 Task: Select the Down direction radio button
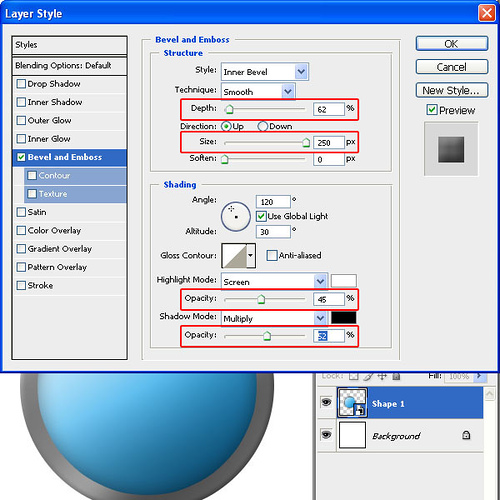[x=263, y=126]
